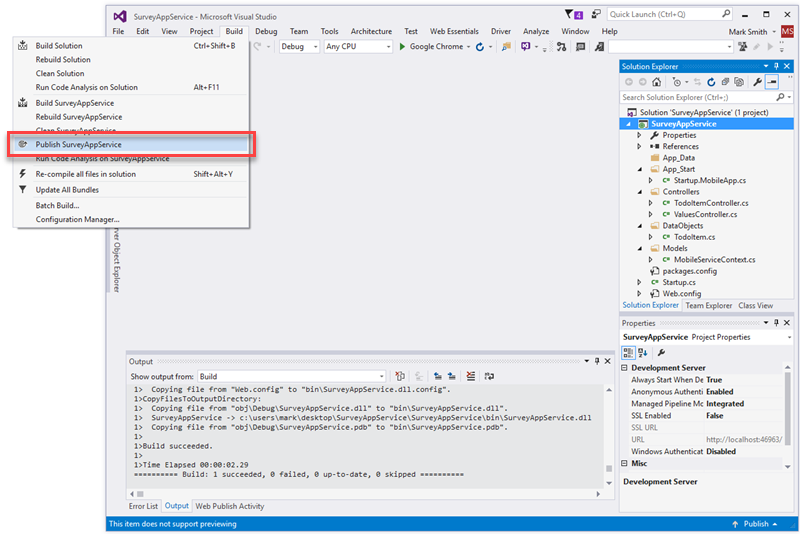Open the feedback icon beside Quick Launch
Screen dimensions: 800x534
click(596, 14)
